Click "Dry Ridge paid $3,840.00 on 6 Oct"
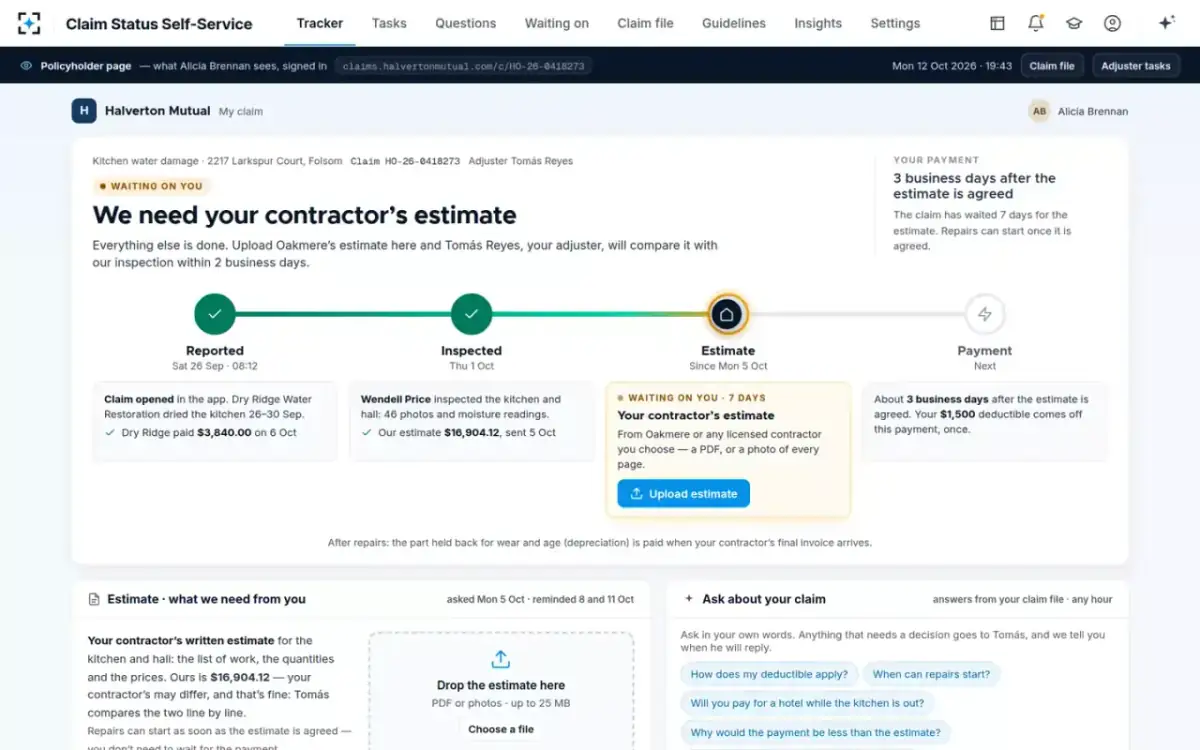Screen dimensions: 1200x750 (x=209, y=433)
